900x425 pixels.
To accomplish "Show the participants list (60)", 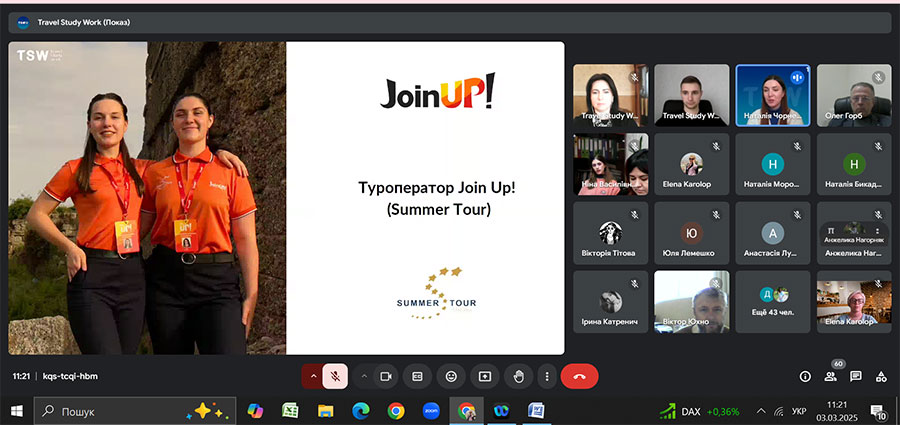I will [831, 377].
